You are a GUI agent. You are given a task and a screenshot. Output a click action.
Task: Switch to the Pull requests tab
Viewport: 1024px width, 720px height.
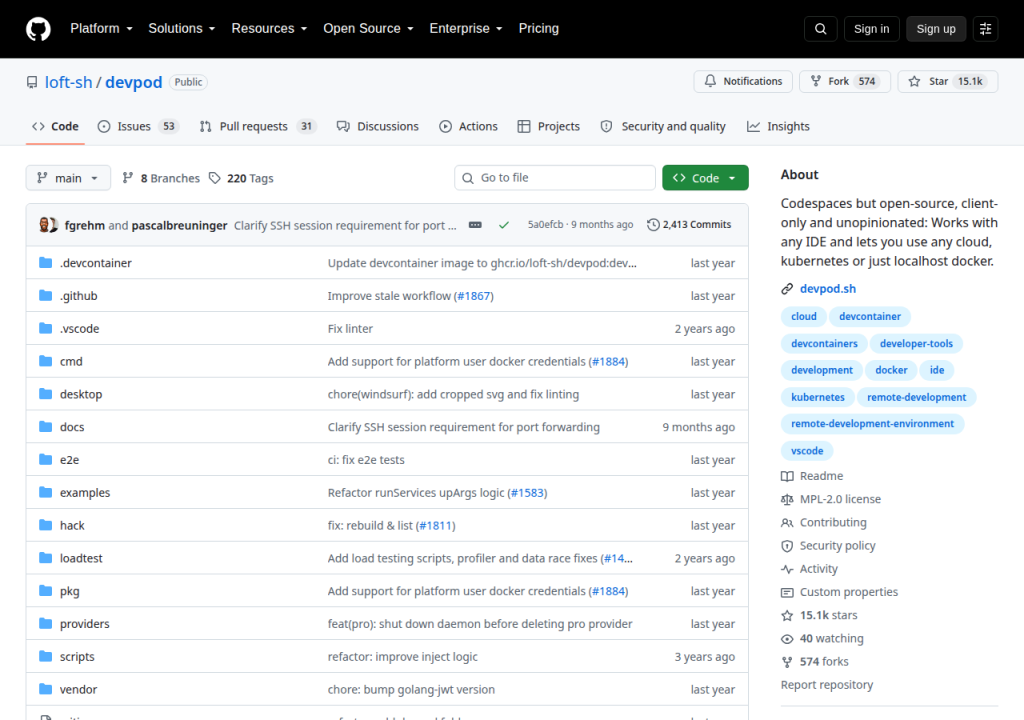pyautogui.click(x=258, y=126)
